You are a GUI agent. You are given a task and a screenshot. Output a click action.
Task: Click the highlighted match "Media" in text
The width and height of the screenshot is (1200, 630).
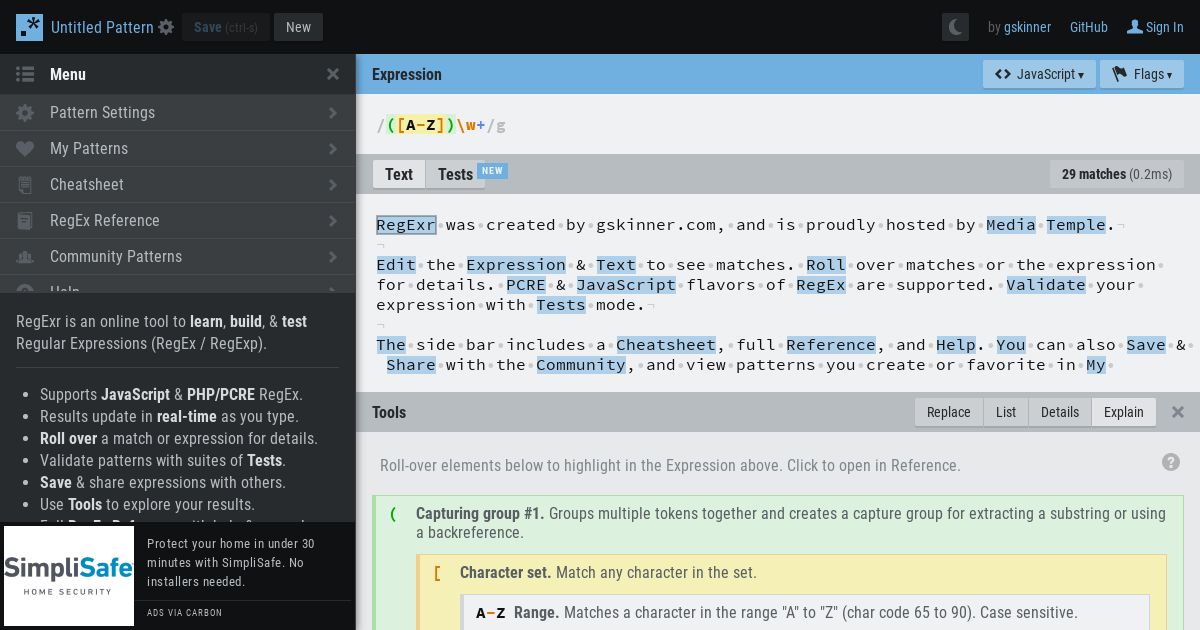(x=1011, y=225)
